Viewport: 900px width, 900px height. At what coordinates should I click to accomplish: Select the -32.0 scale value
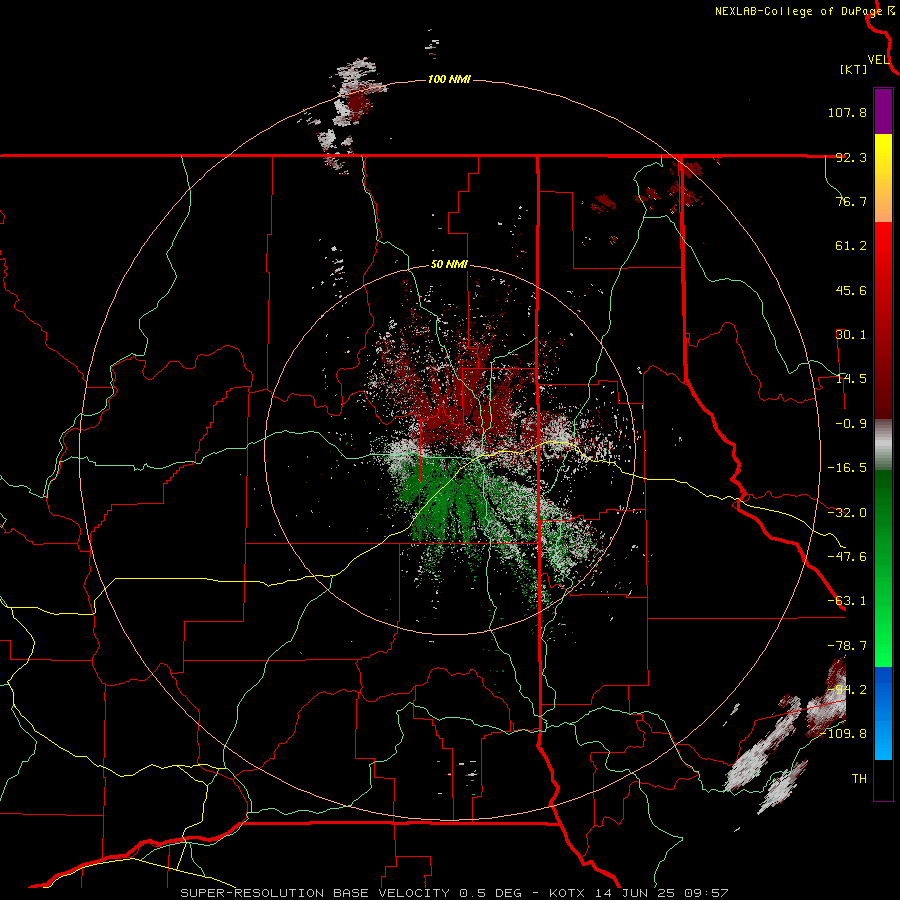point(847,513)
